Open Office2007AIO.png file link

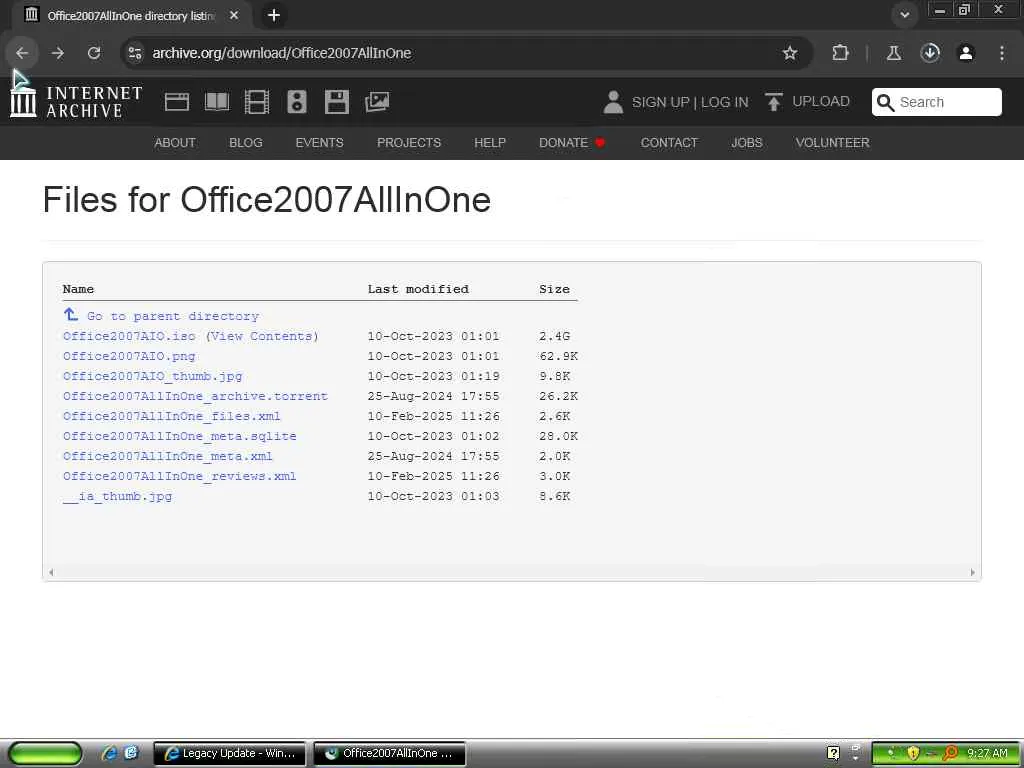click(x=129, y=357)
